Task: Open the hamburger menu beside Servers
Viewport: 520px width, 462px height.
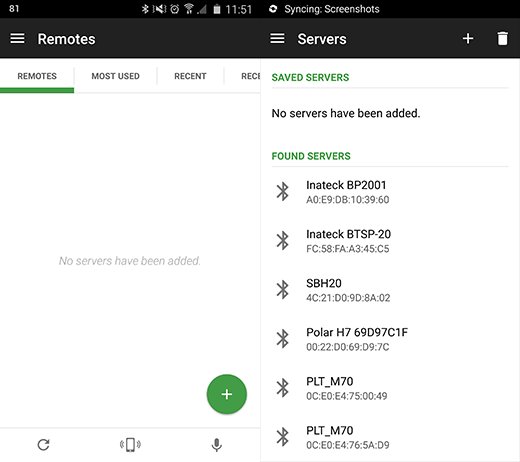Action: (x=277, y=39)
